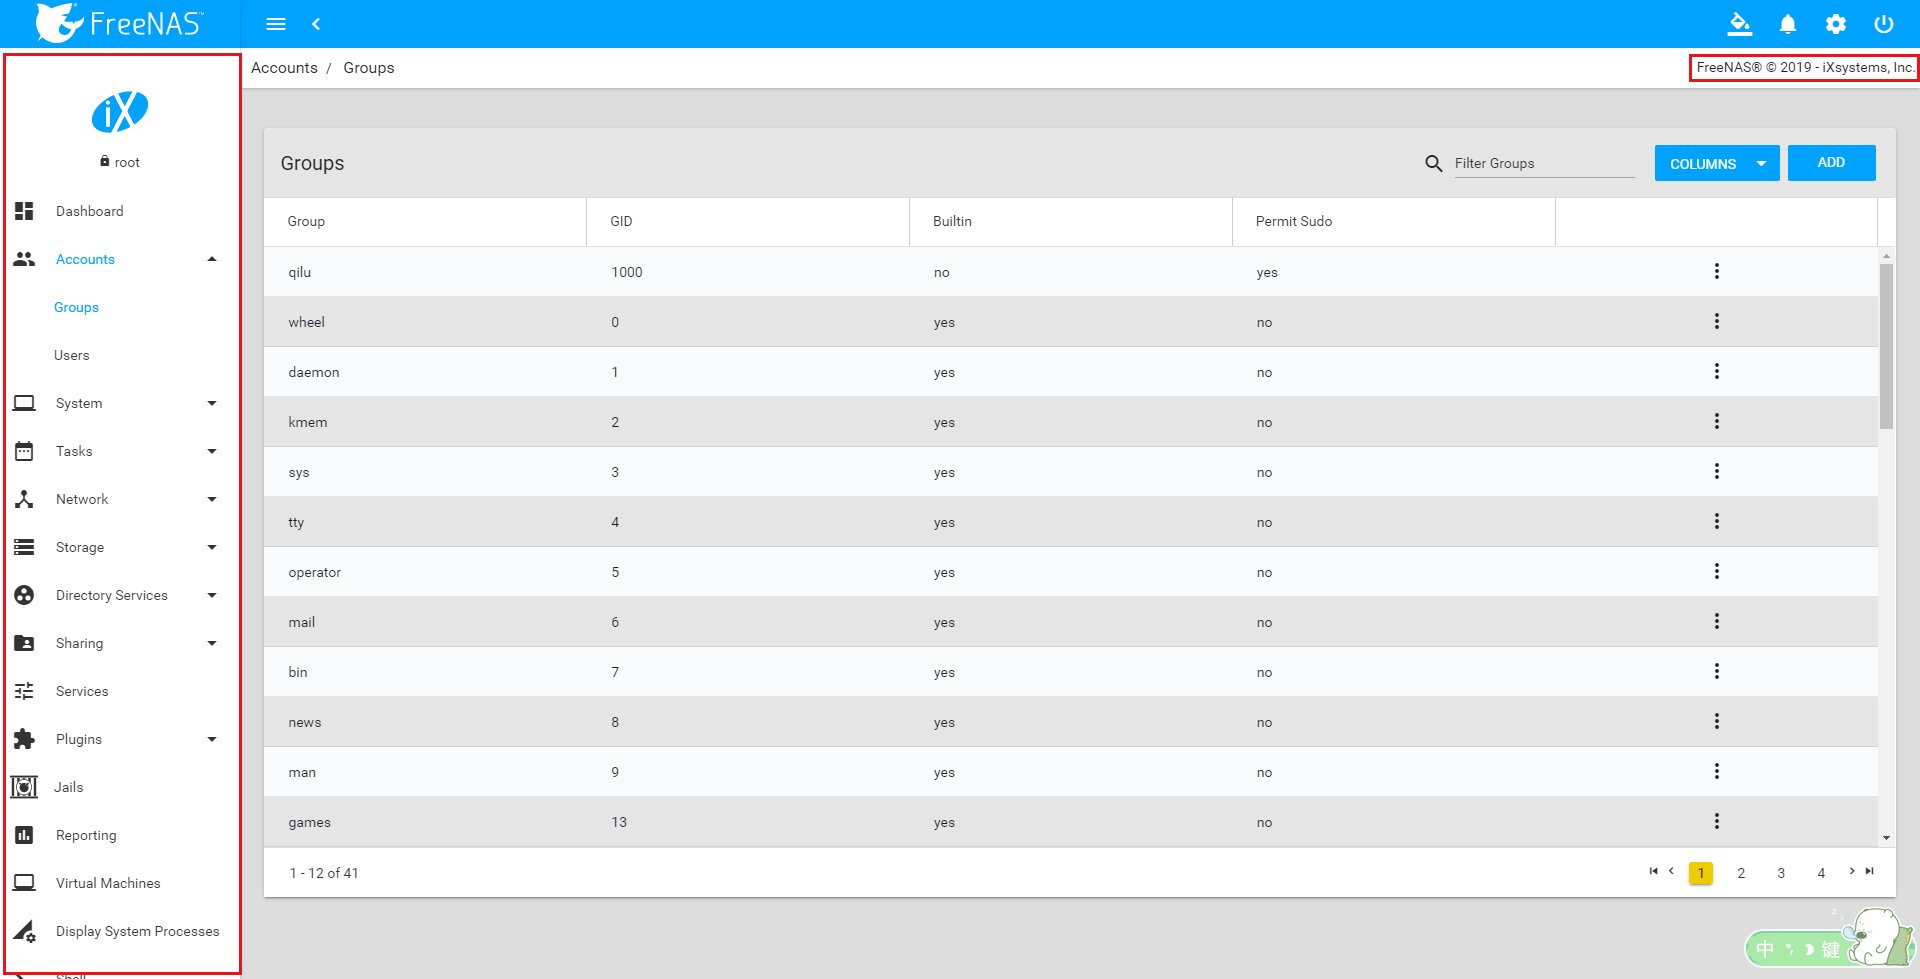Click the System monitor icon in sidebar
1920x979 pixels.
(x=24, y=403)
